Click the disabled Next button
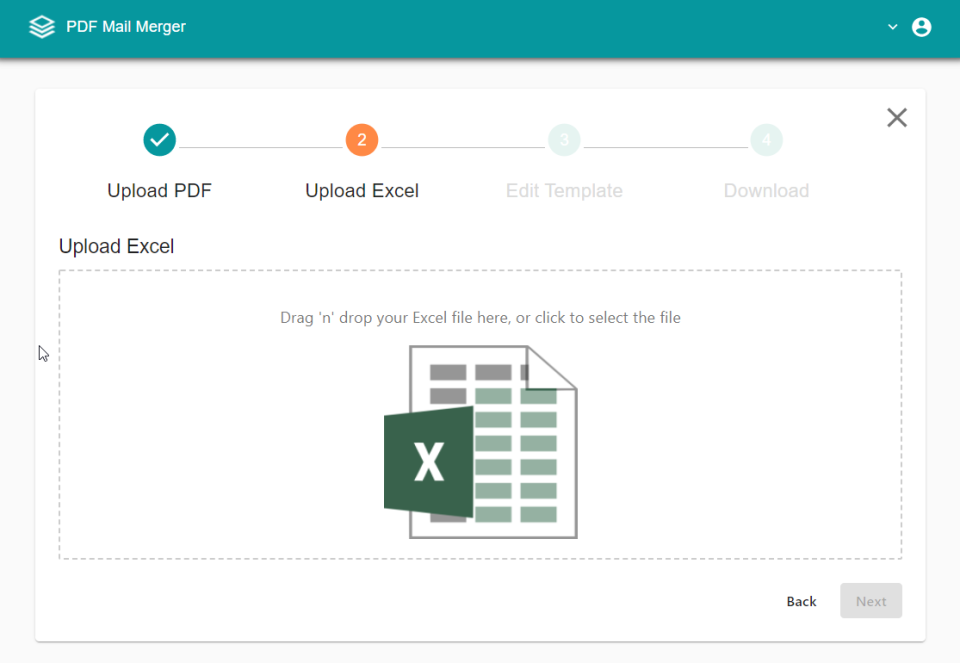The image size is (960, 663). click(x=870, y=601)
